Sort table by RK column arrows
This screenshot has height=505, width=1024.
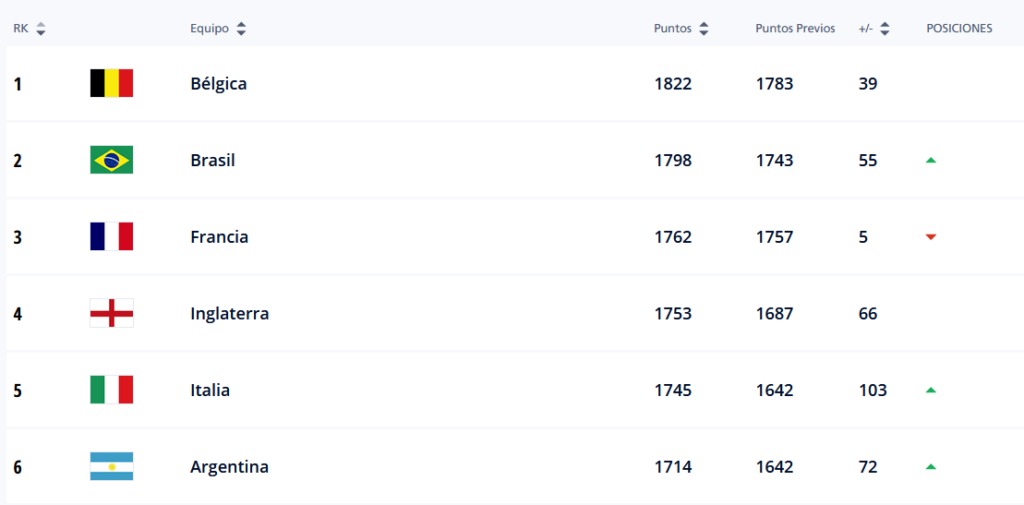[x=41, y=29]
